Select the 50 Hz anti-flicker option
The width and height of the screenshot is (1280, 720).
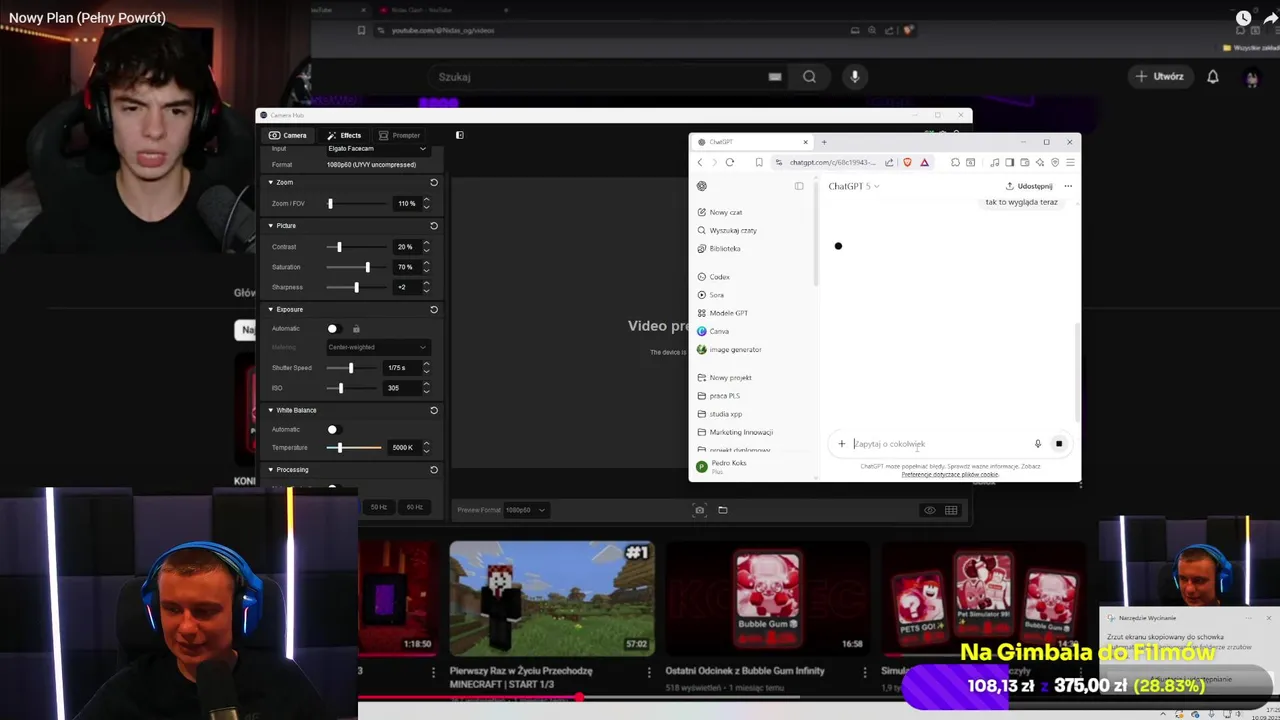pyautogui.click(x=379, y=508)
